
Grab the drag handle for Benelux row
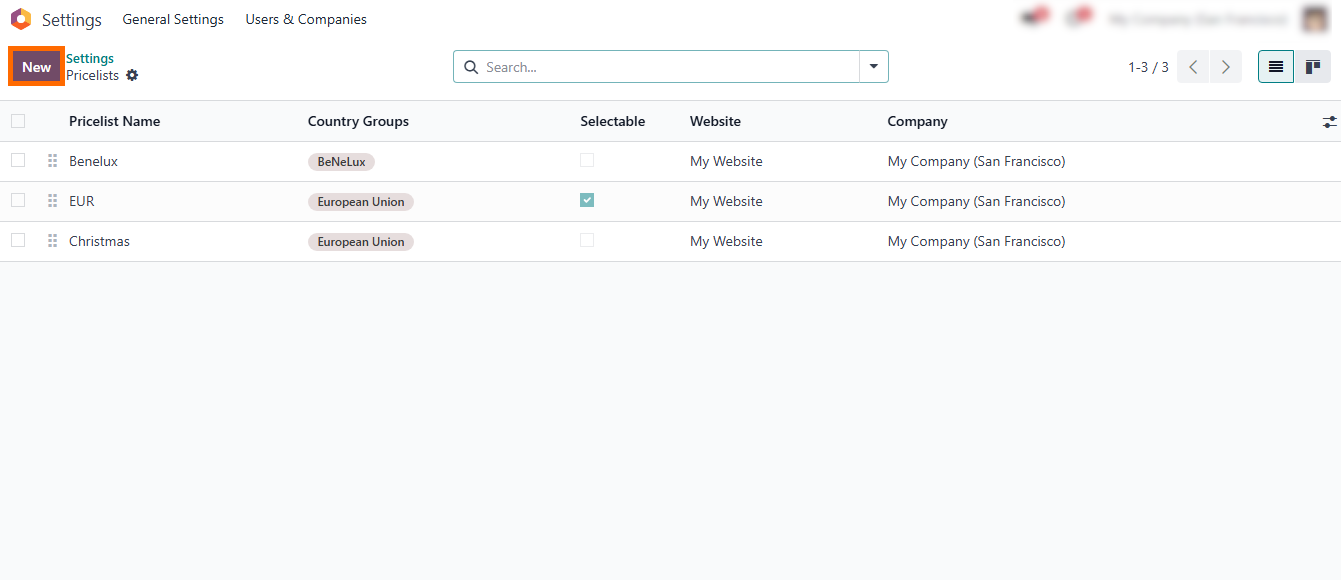(x=52, y=161)
